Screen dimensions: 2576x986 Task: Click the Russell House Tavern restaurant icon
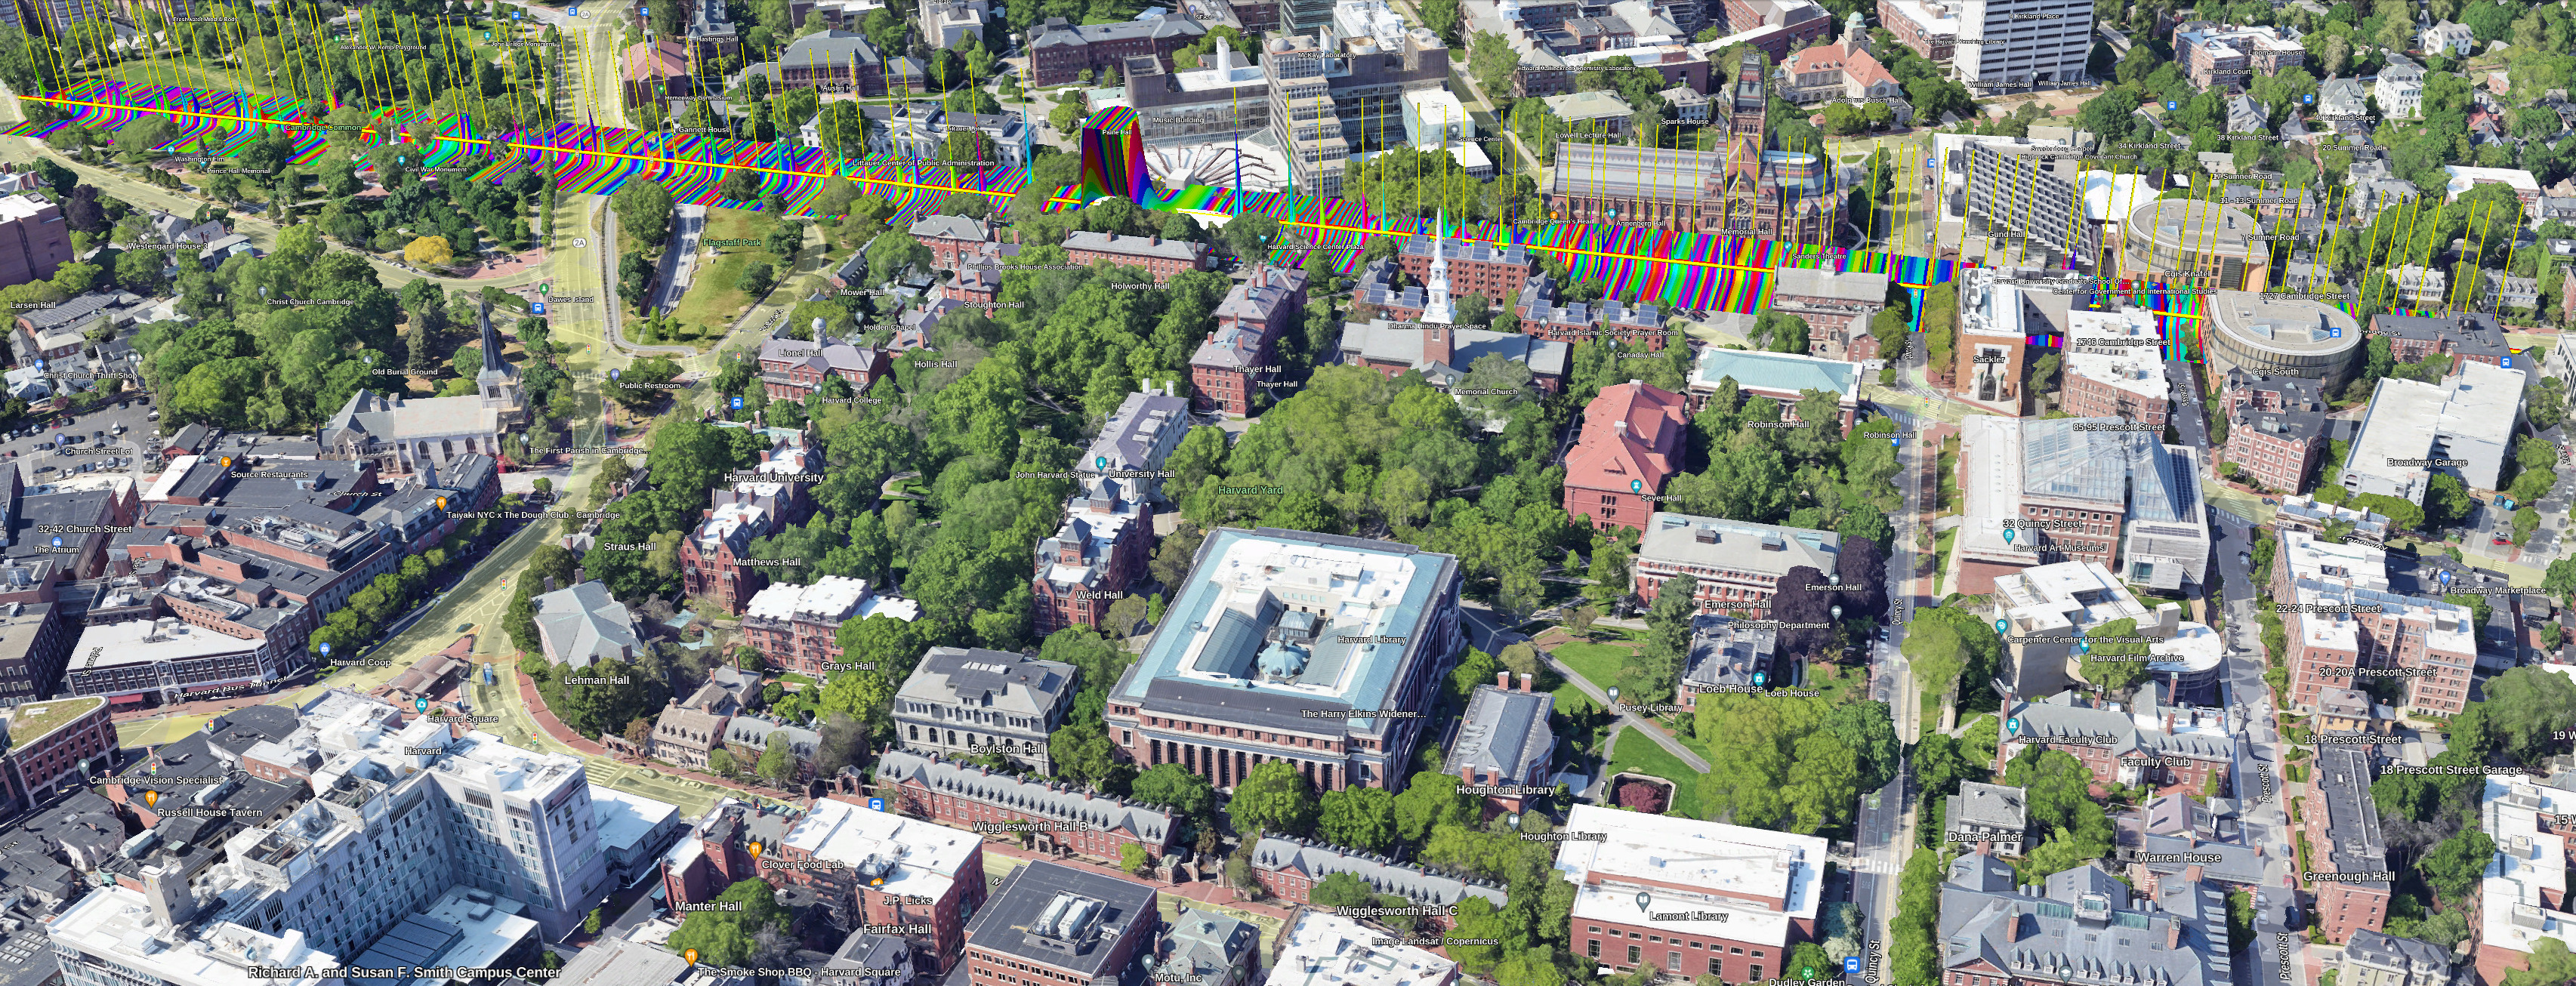click(x=151, y=798)
